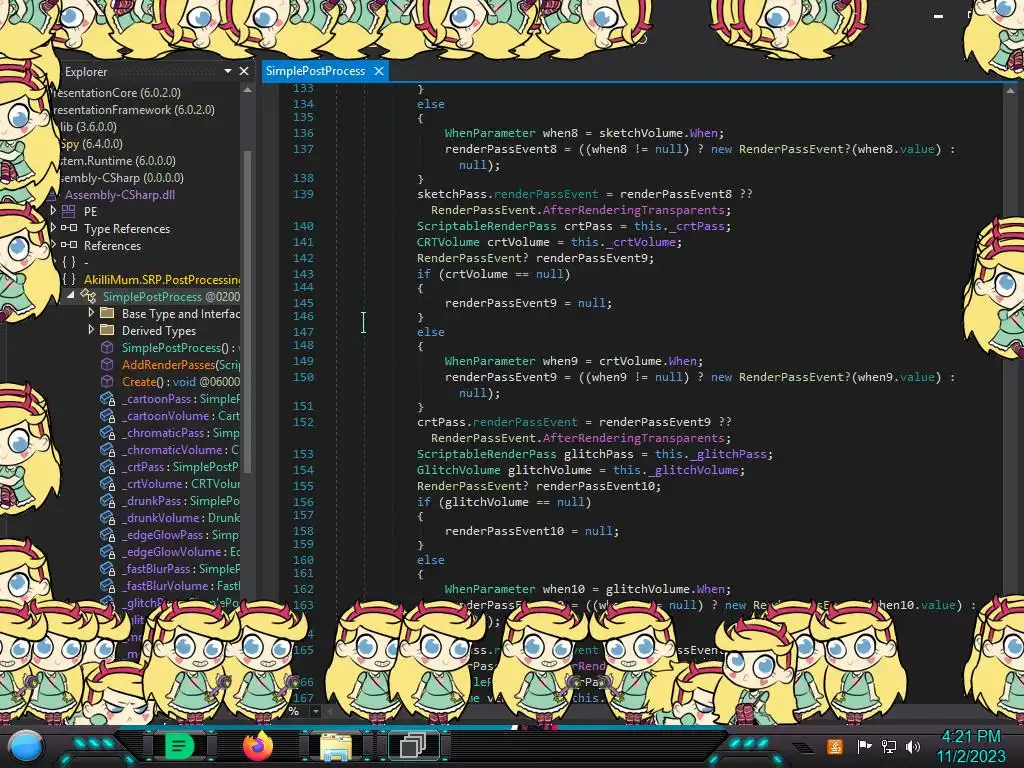The image size is (1024, 768).
Task: Open the zoom percentage dropdown
Action: [x=315, y=711]
